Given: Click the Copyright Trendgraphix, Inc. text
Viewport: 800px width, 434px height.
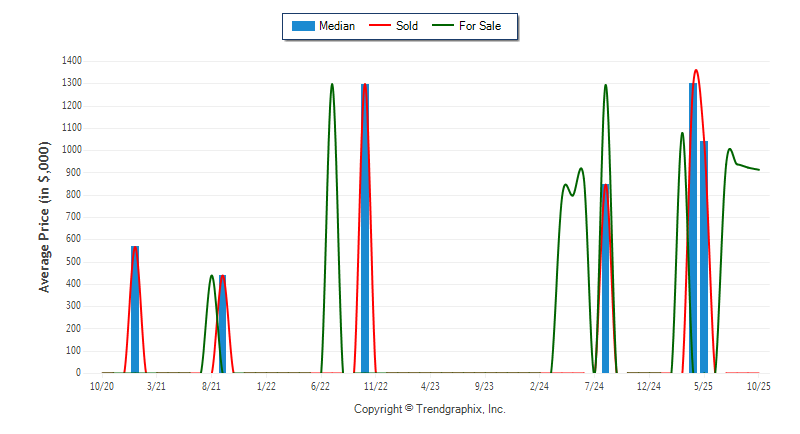Looking at the screenshot, I should (430, 409).
